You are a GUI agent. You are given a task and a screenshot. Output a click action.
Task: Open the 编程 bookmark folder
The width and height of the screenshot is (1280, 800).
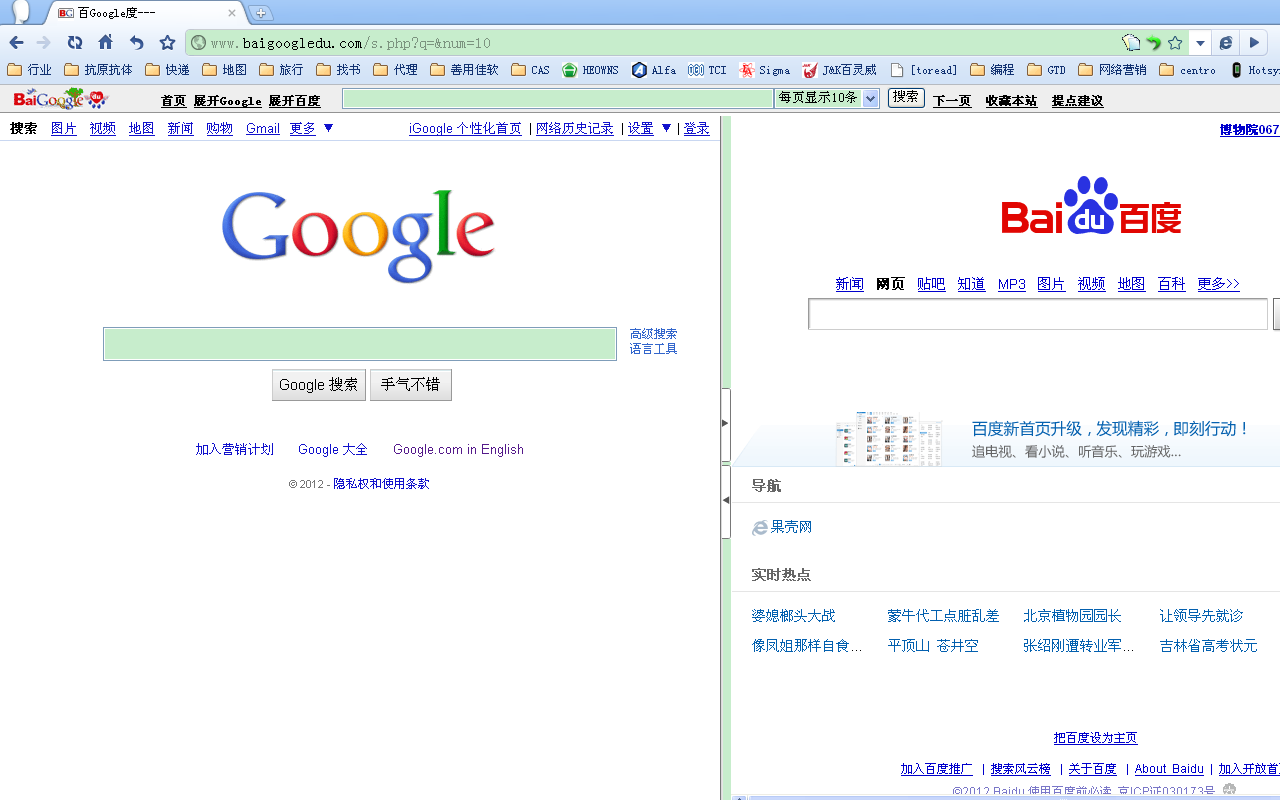[x=992, y=70]
